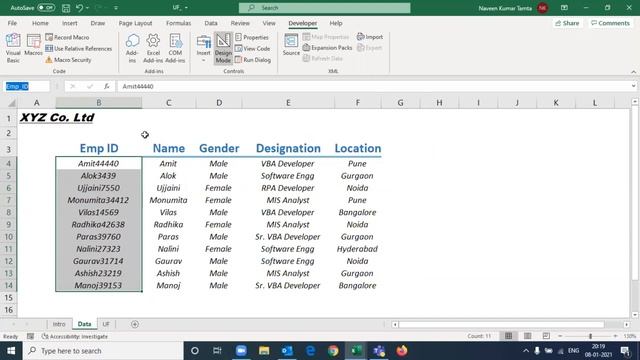Viewport: 640px width, 360px height.
Task: Toggle Design Mode off
Action: [x=223, y=48]
